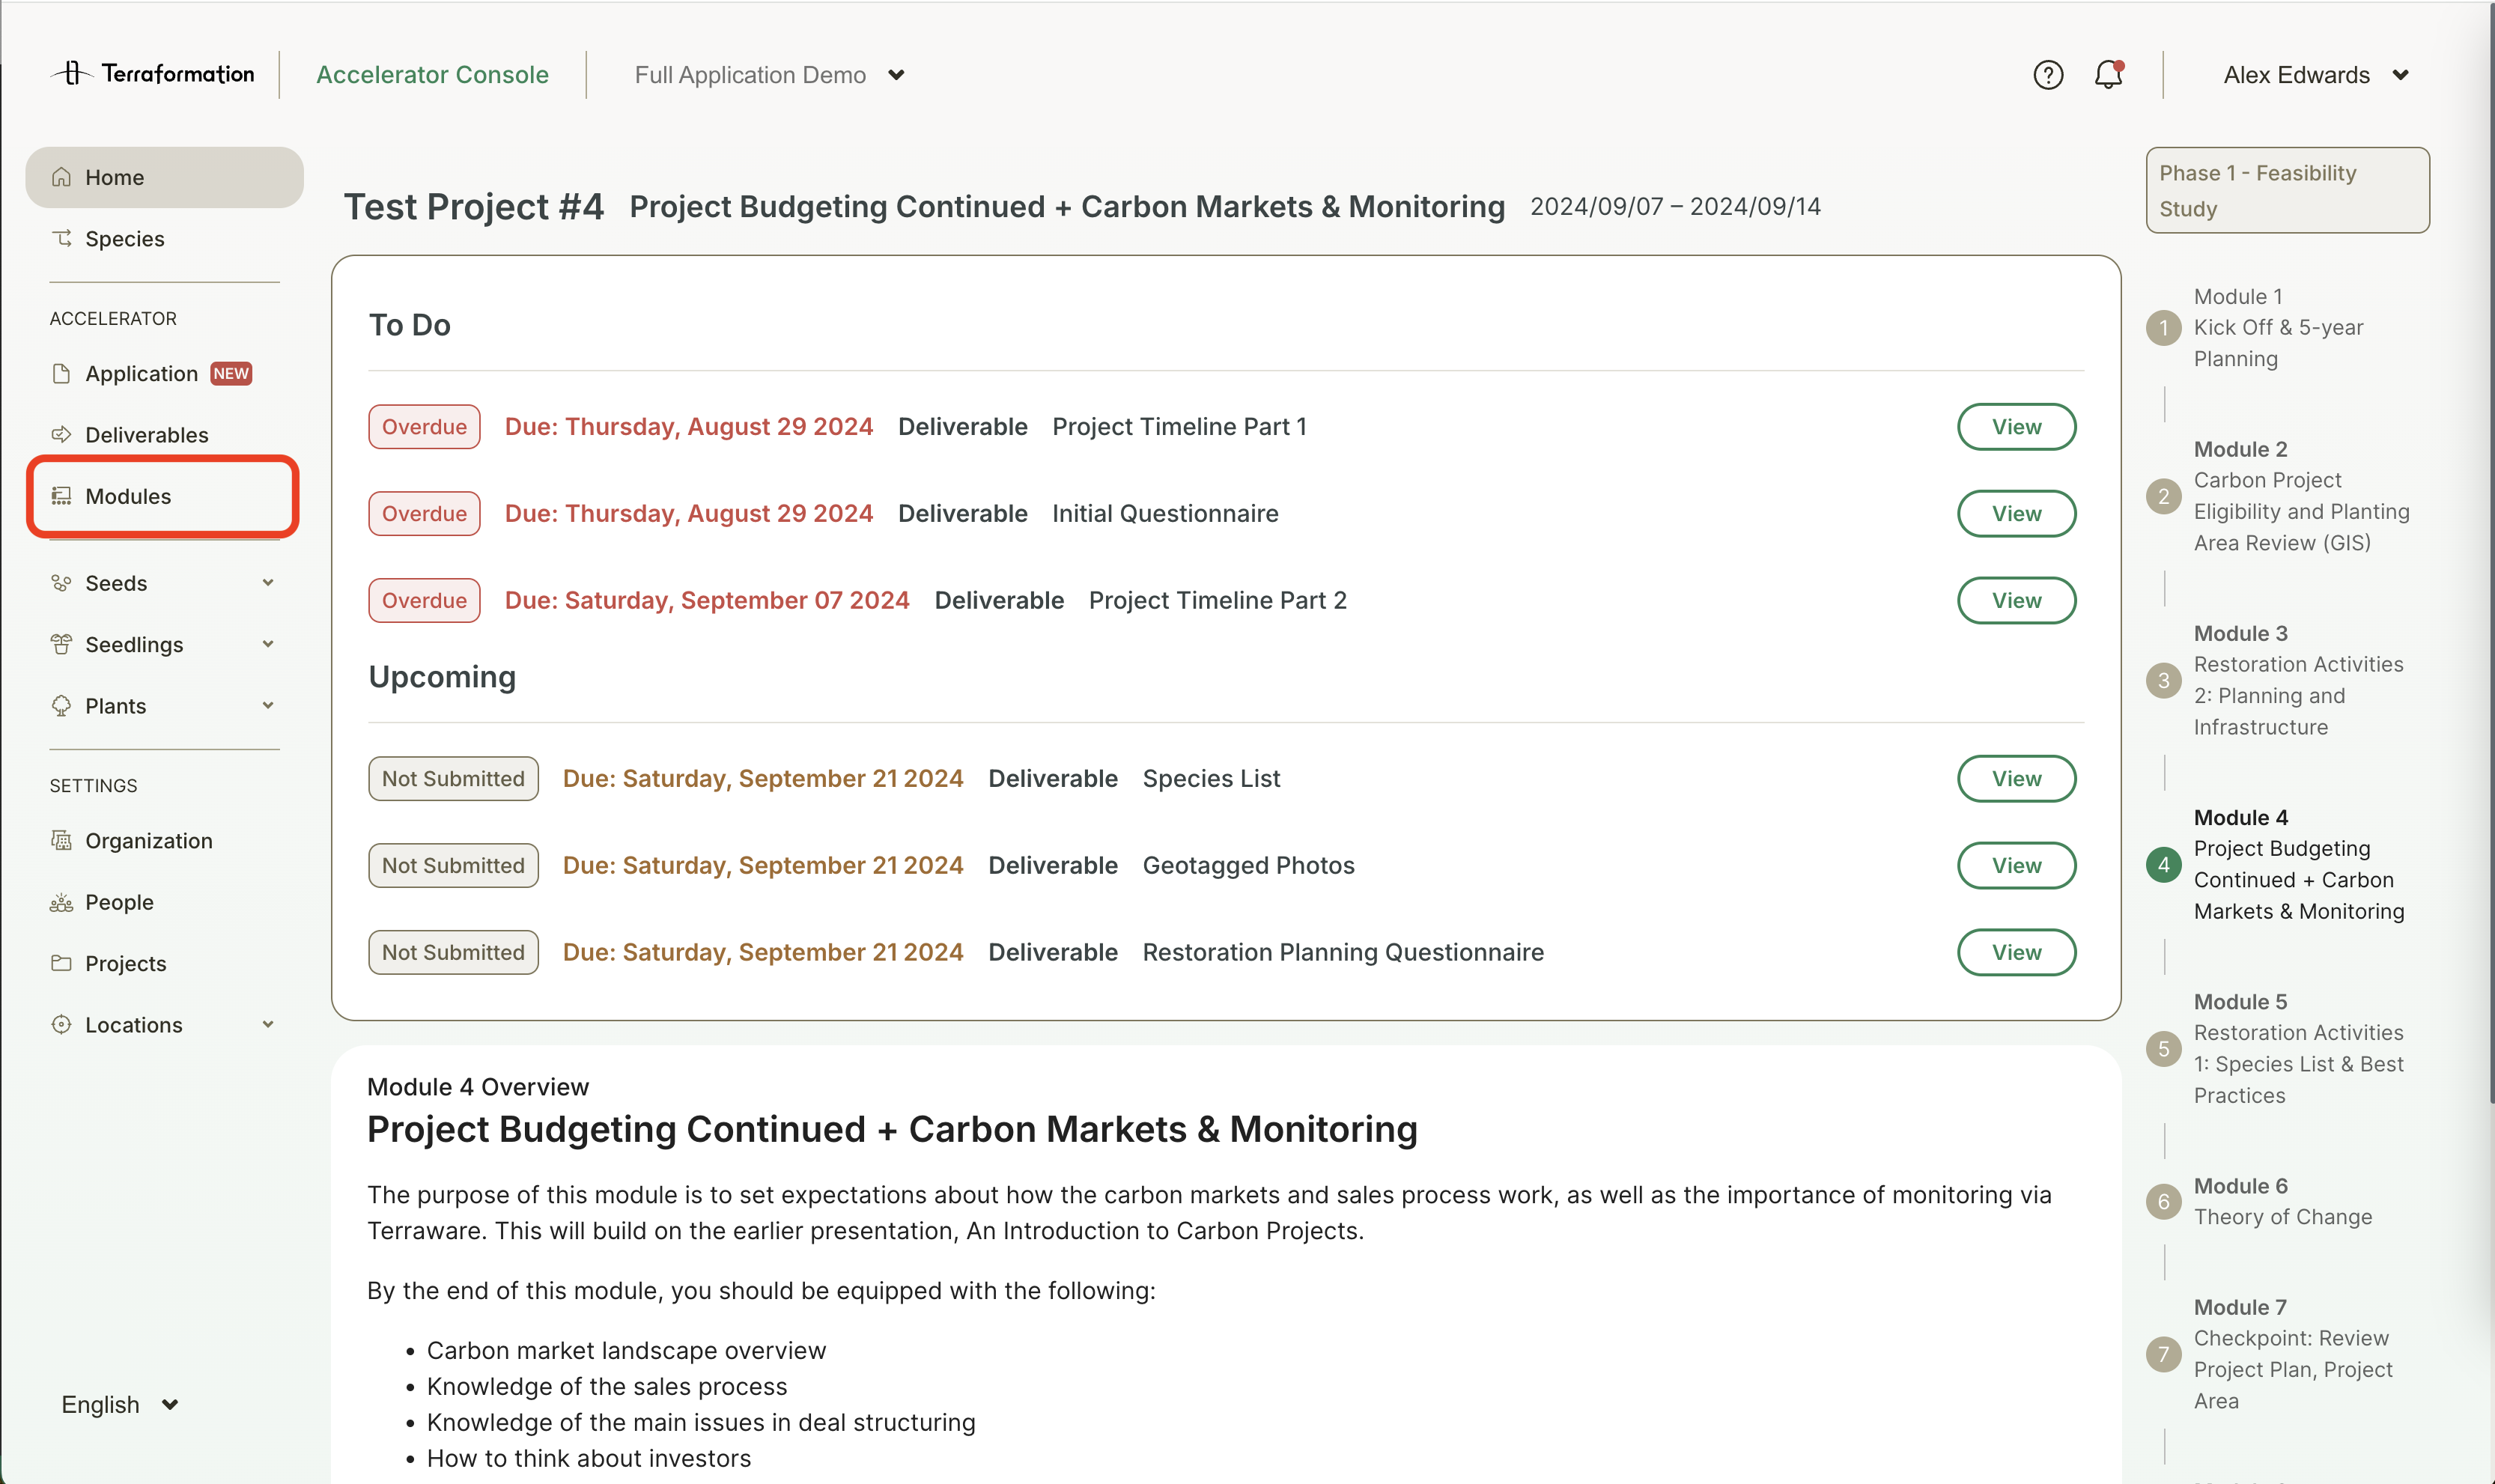Open the Full Application Demo dropdown
Viewport: 2495px width, 1484px height.
768,74
